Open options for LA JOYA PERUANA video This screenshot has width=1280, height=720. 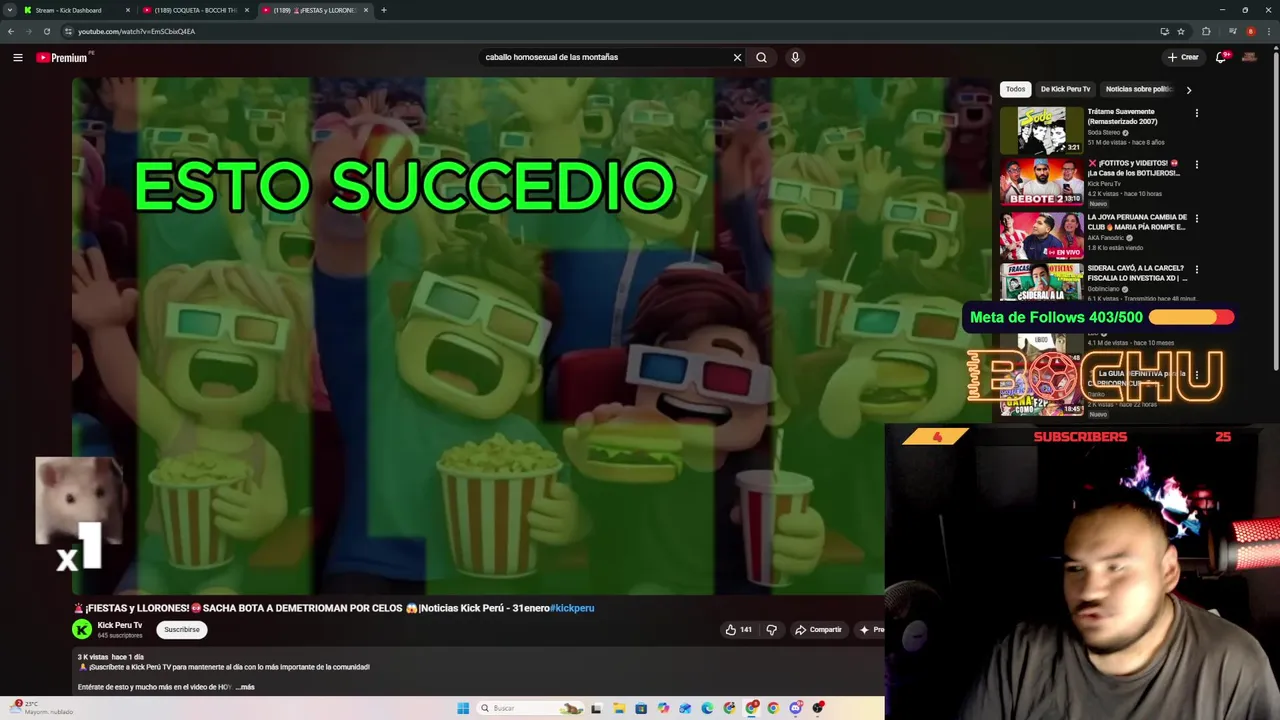click(1196, 218)
